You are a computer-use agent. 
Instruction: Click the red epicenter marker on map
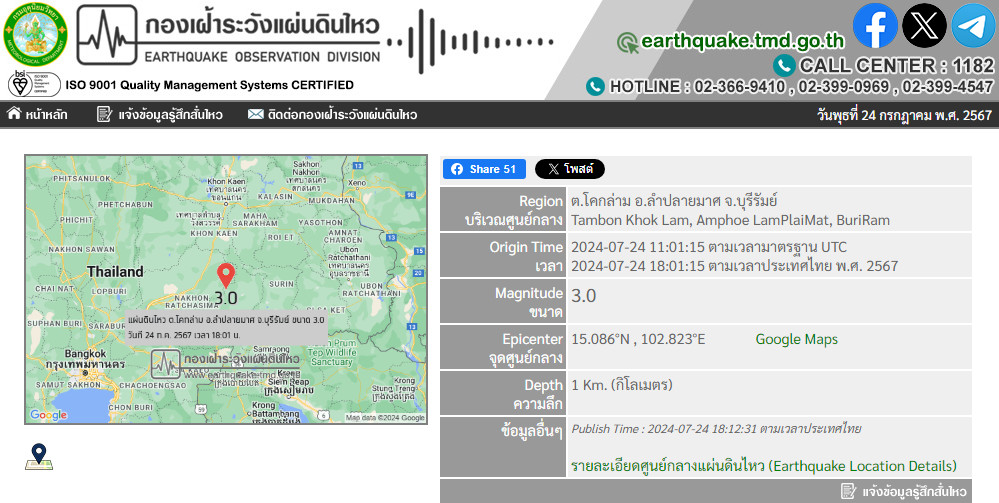(226, 276)
